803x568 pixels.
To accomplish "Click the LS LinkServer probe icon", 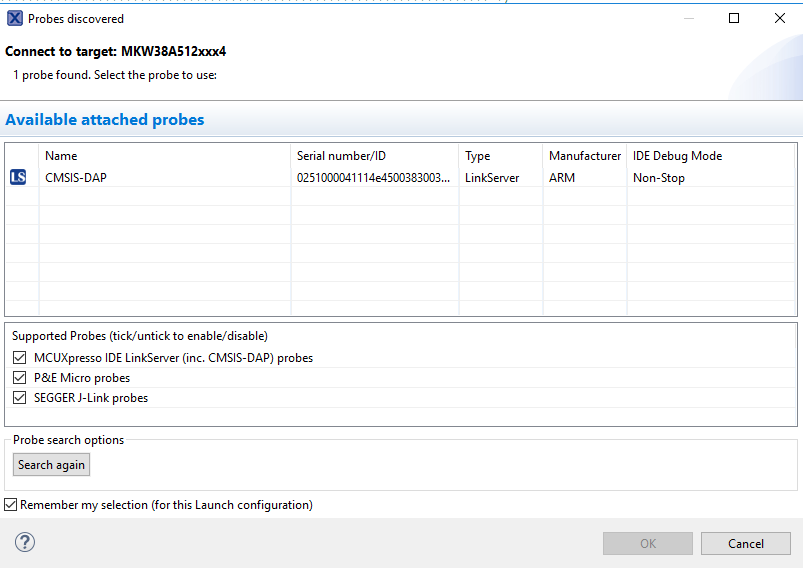I will [18, 178].
